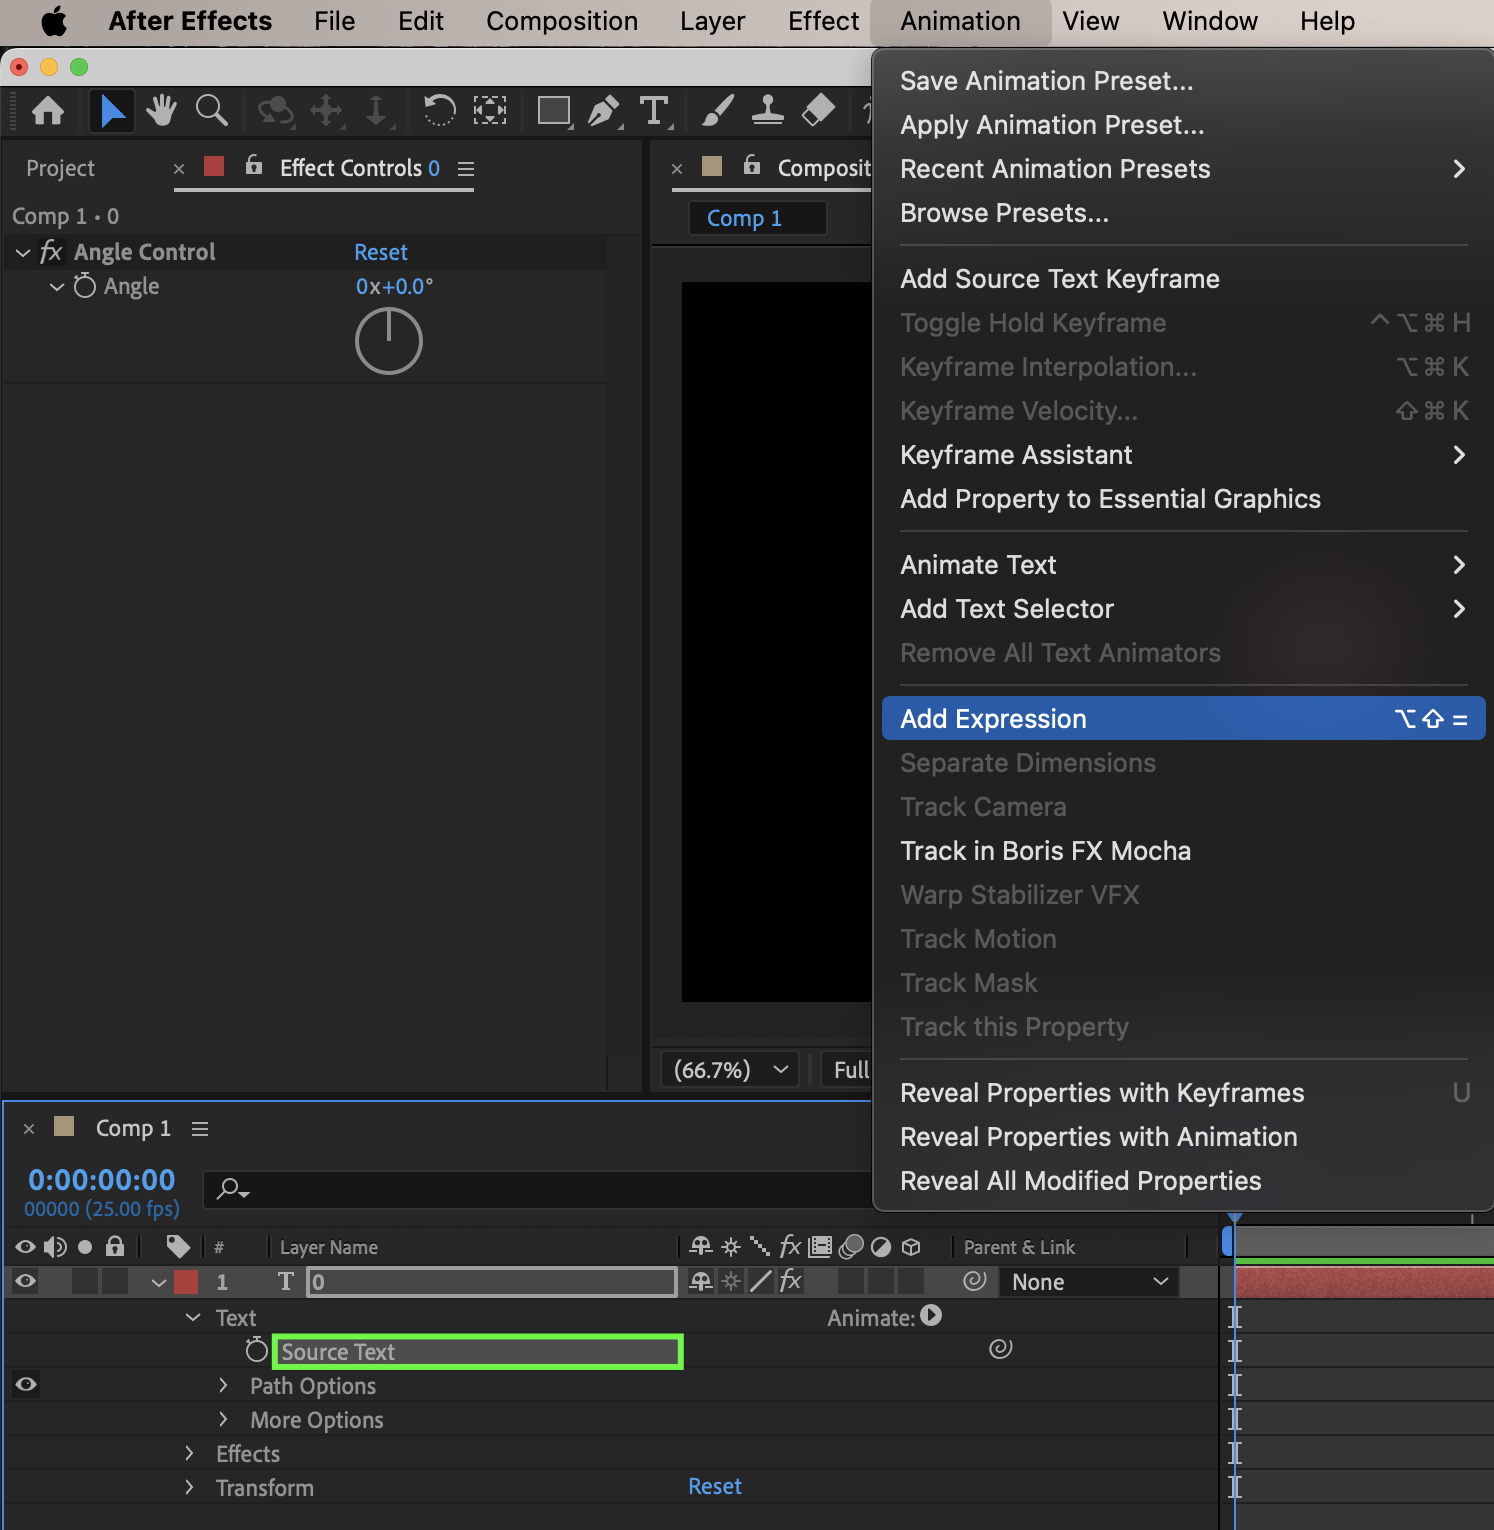Click the Home icon in the toolbar
1494x1530 pixels.
[x=48, y=110]
